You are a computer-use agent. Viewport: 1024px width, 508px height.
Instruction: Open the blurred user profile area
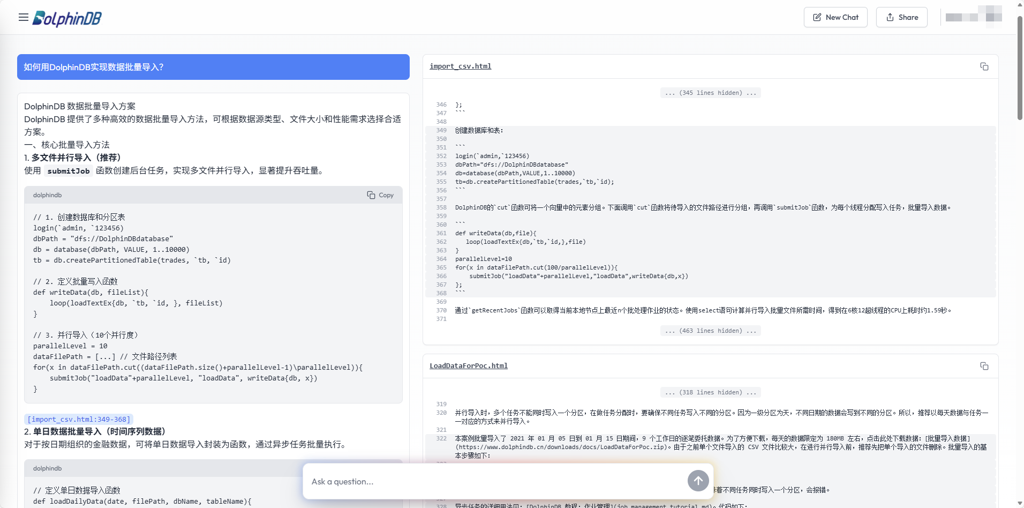point(974,16)
